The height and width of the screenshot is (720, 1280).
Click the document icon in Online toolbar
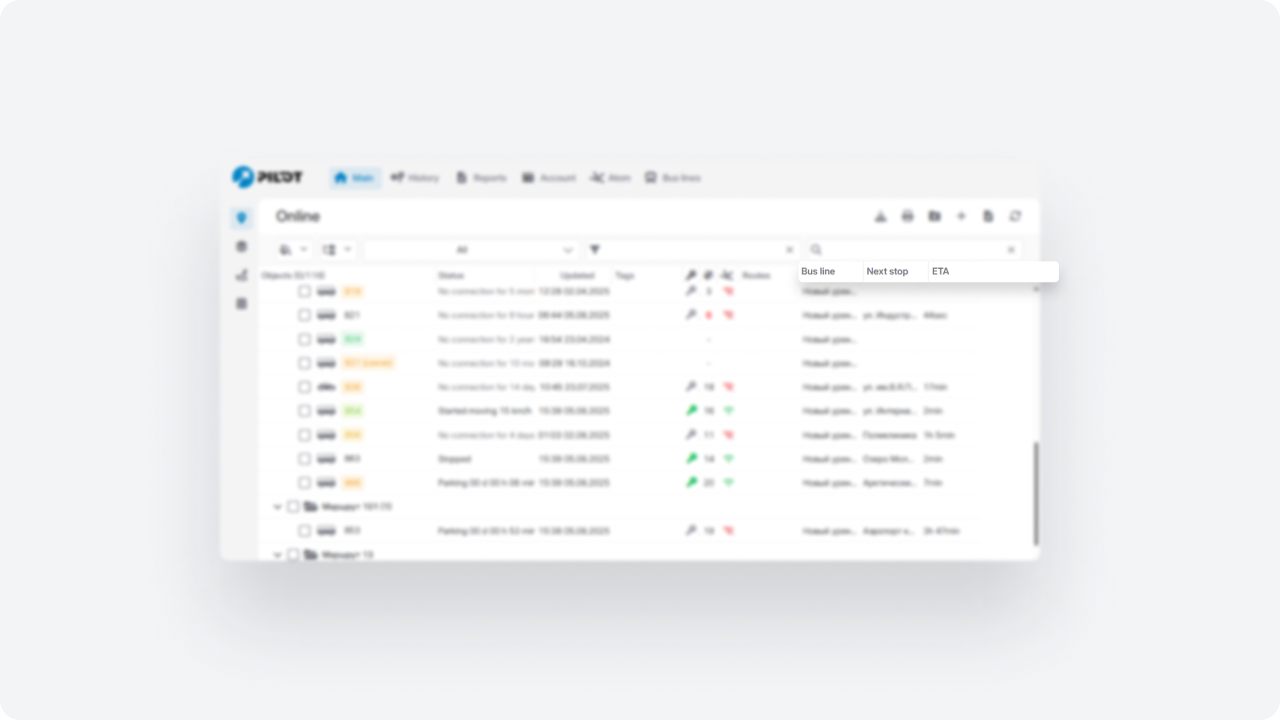coord(988,216)
